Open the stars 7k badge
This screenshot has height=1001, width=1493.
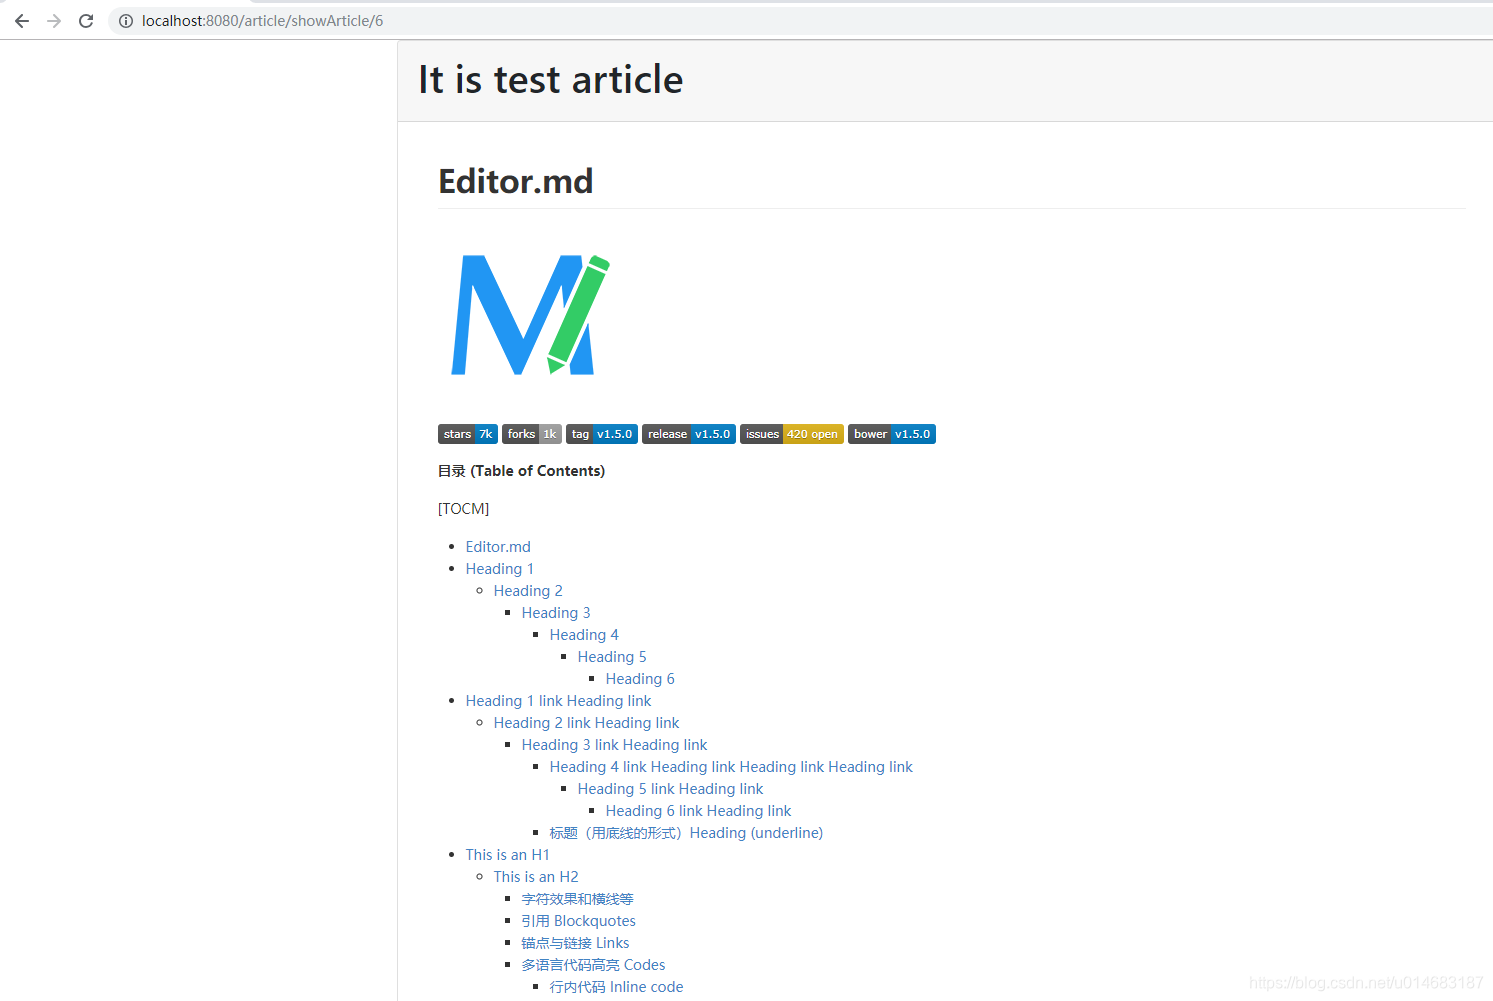[468, 434]
